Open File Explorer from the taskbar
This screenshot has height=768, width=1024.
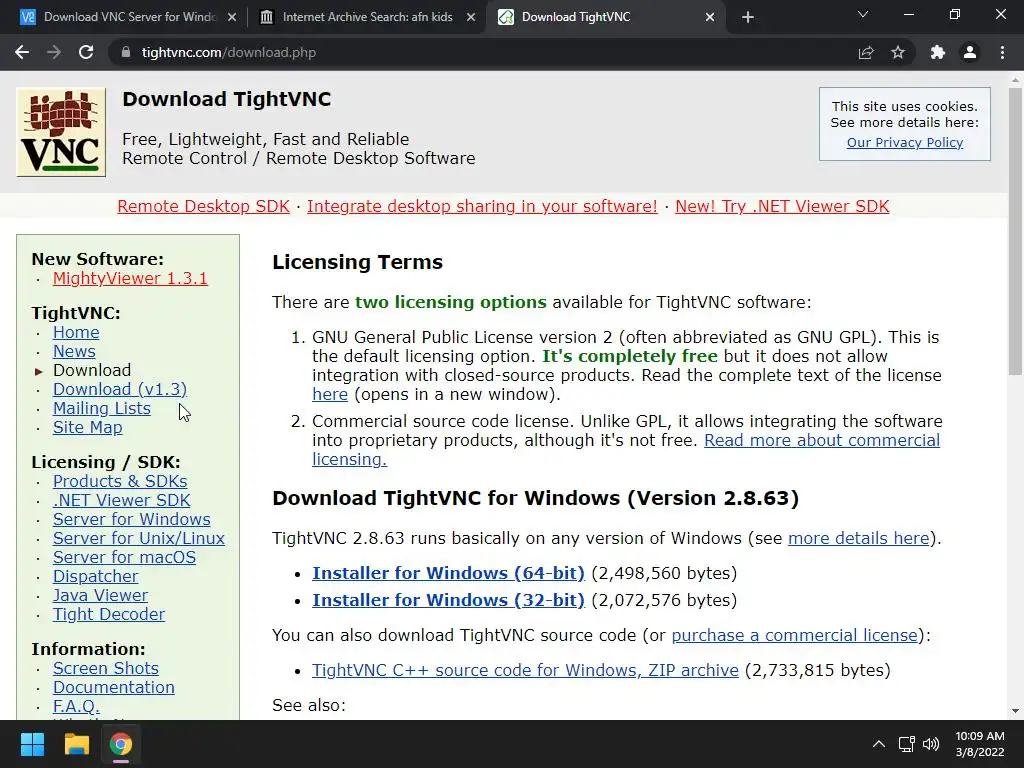point(76,744)
